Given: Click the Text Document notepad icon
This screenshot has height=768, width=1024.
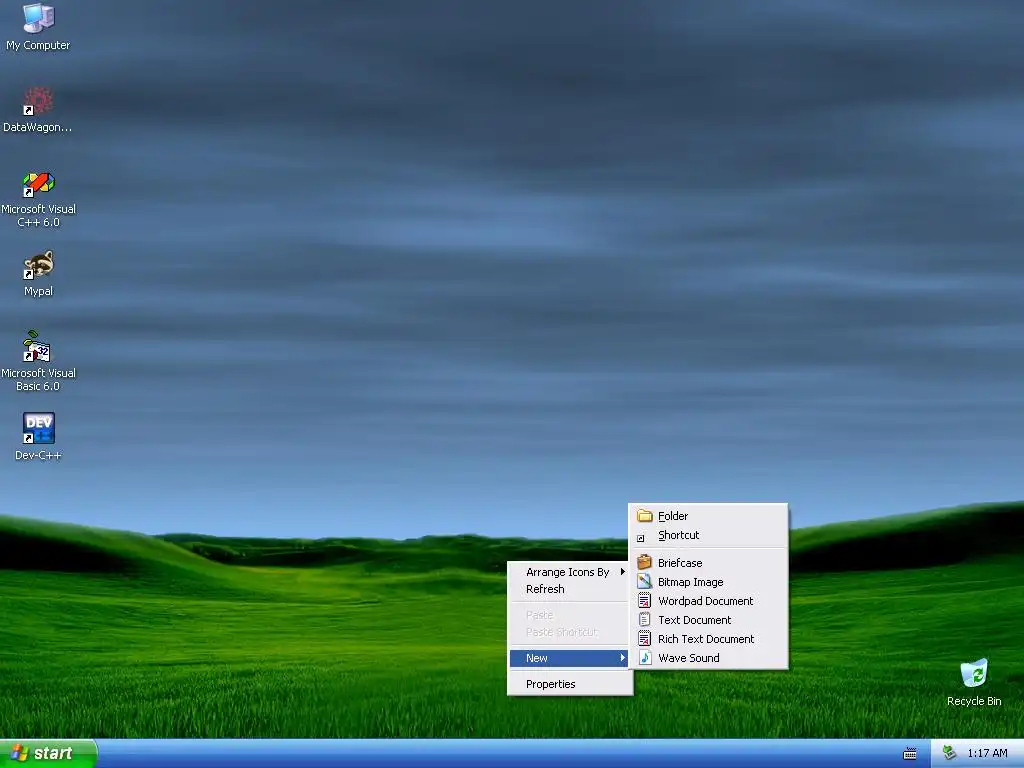Looking at the screenshot, I should coord(645,619).
